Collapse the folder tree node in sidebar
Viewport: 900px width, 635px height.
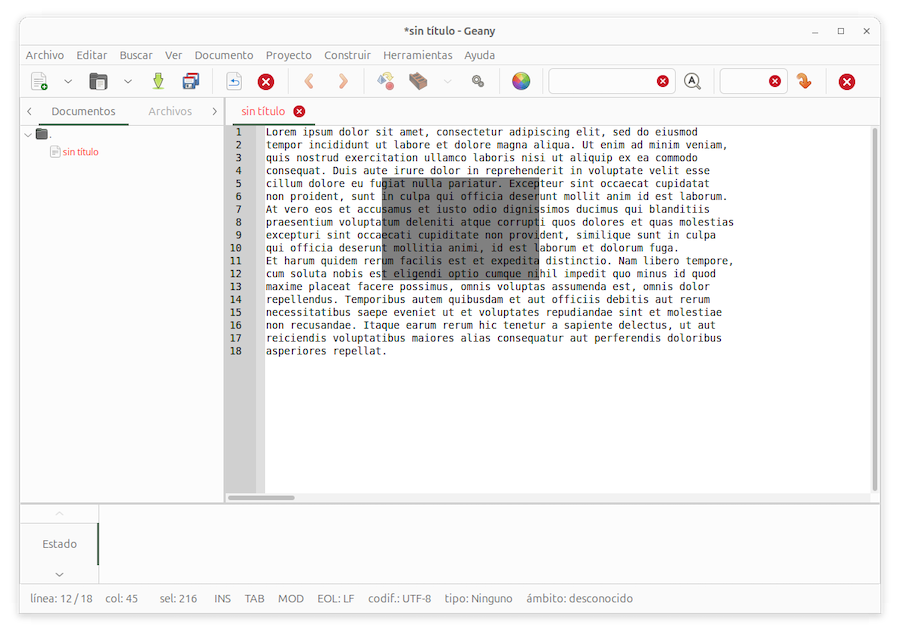tap(28, 134)
